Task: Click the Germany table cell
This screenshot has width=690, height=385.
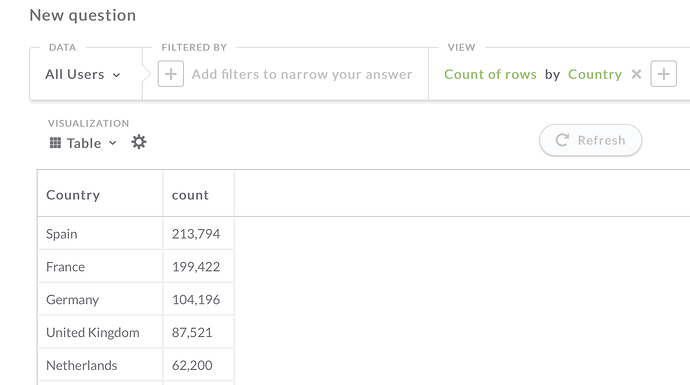Action: point(100,300)
